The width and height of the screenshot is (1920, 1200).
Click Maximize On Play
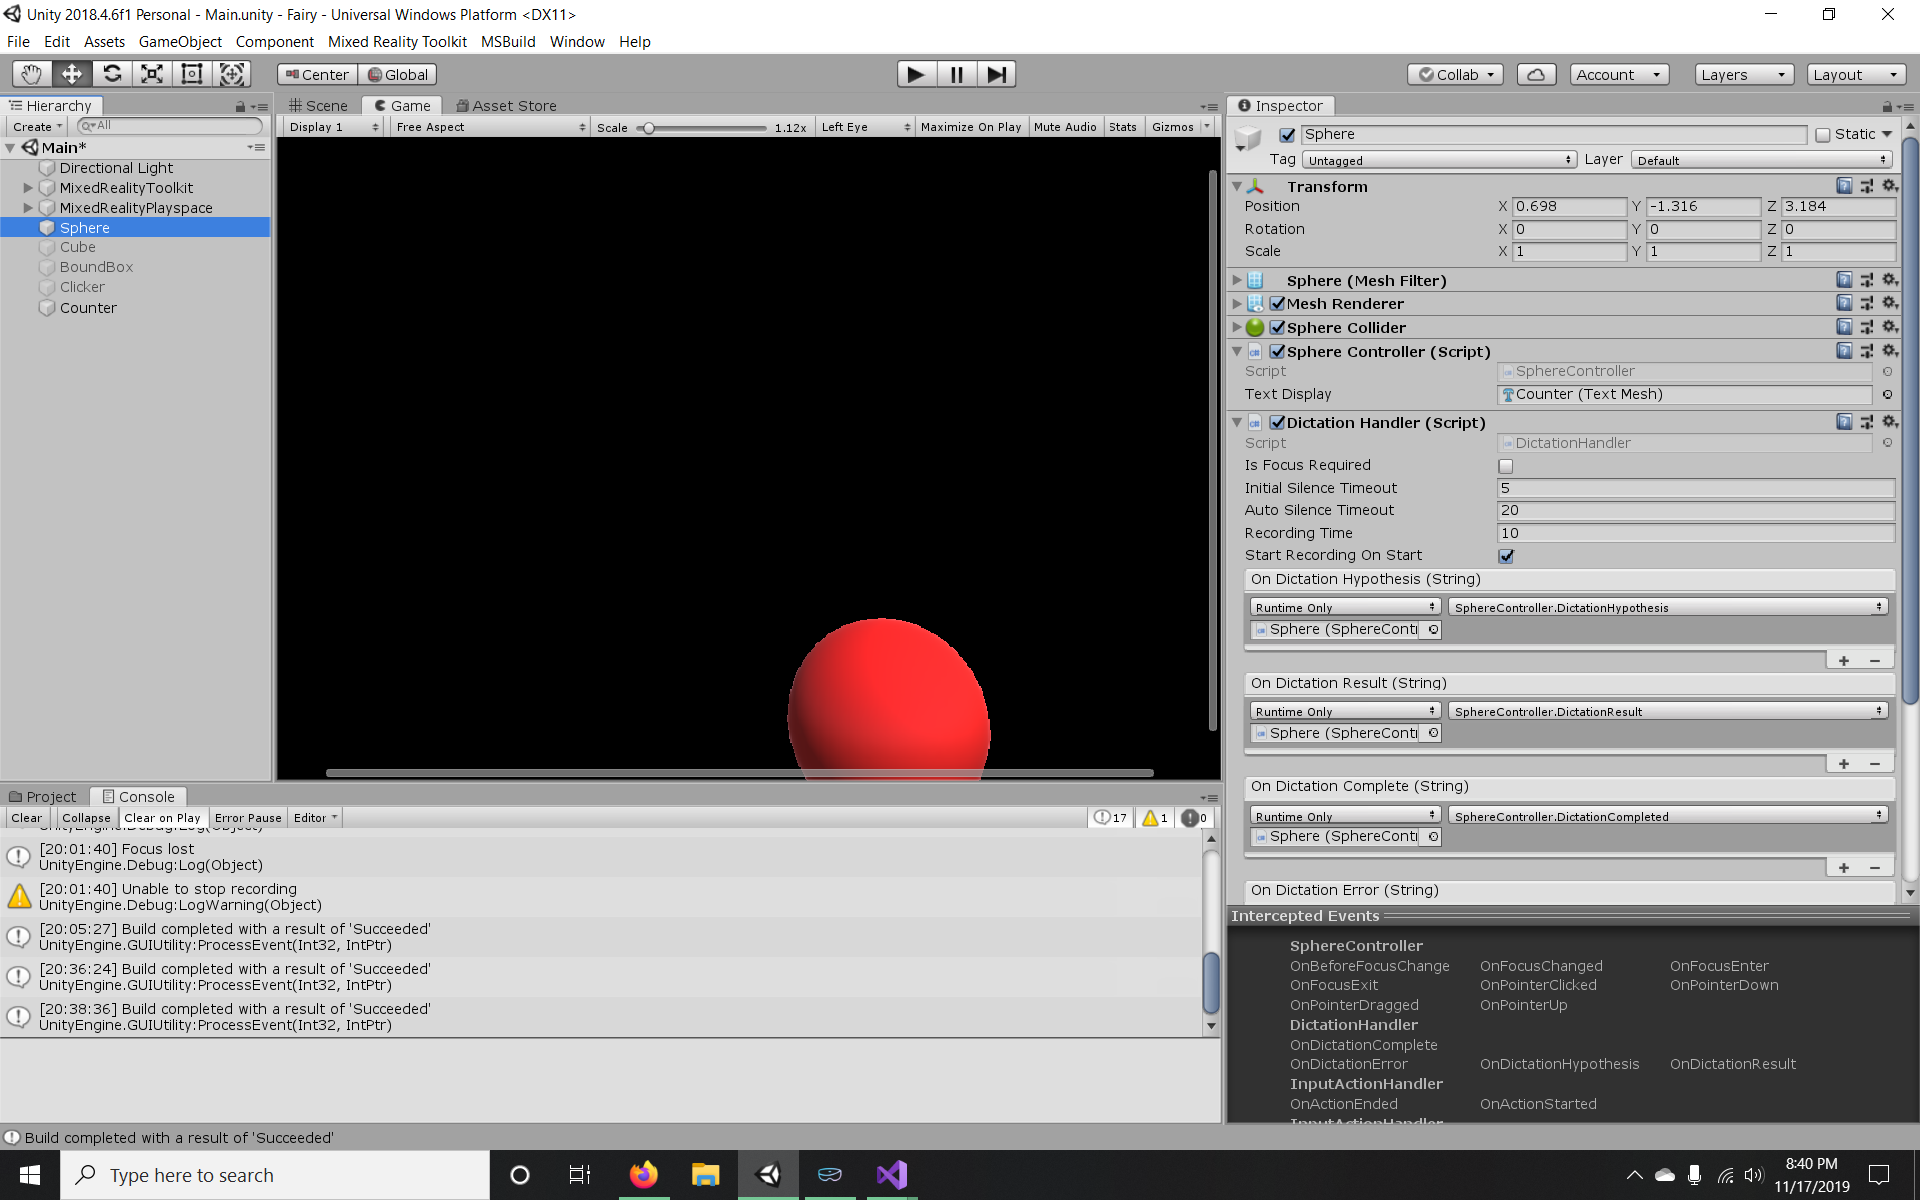(x=970, y=126)
